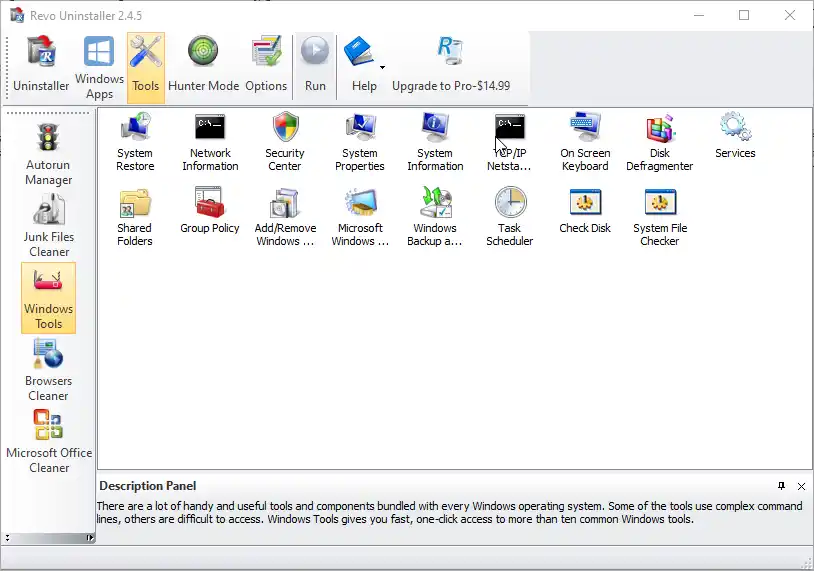This screenshot has width=814, height=571.
Task: Select Windows Tools in the sidebar
Action: (x=48, y=298)
